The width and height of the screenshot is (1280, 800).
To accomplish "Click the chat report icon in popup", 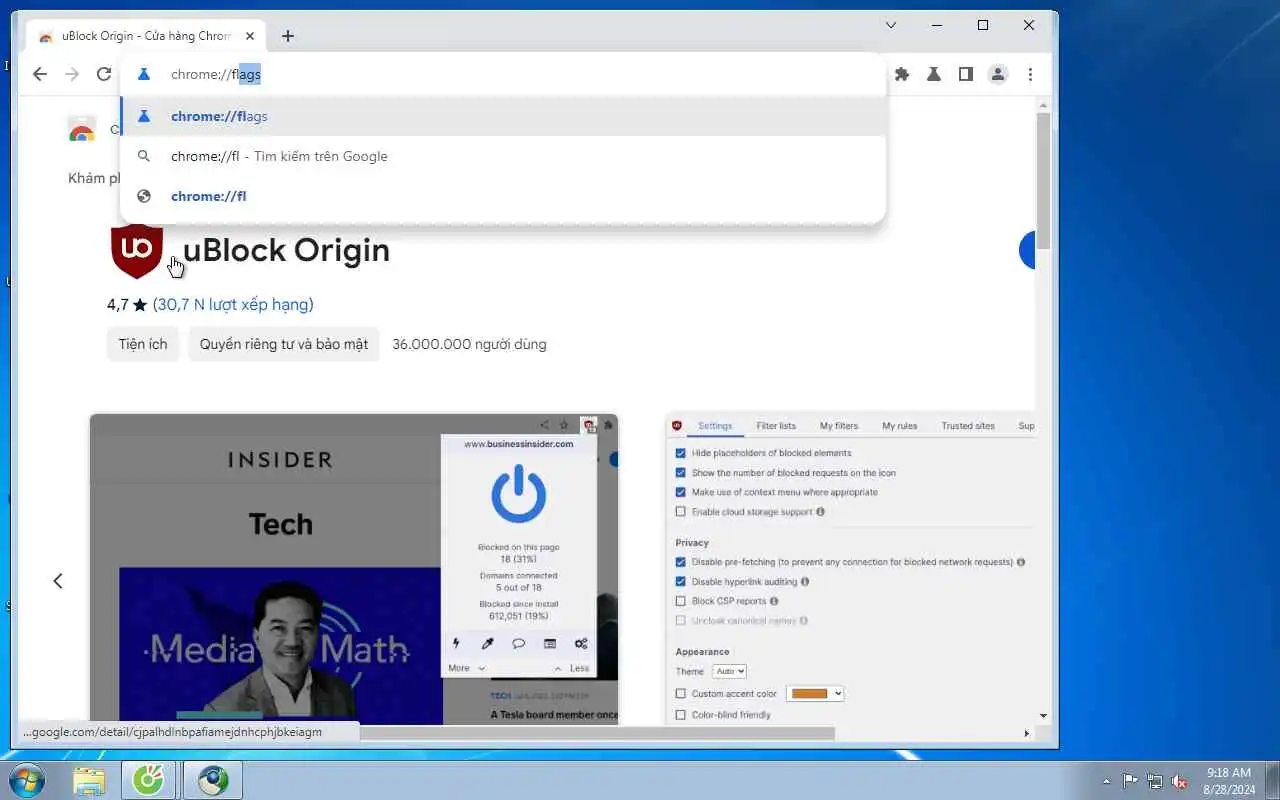I will tap(518, 644).
